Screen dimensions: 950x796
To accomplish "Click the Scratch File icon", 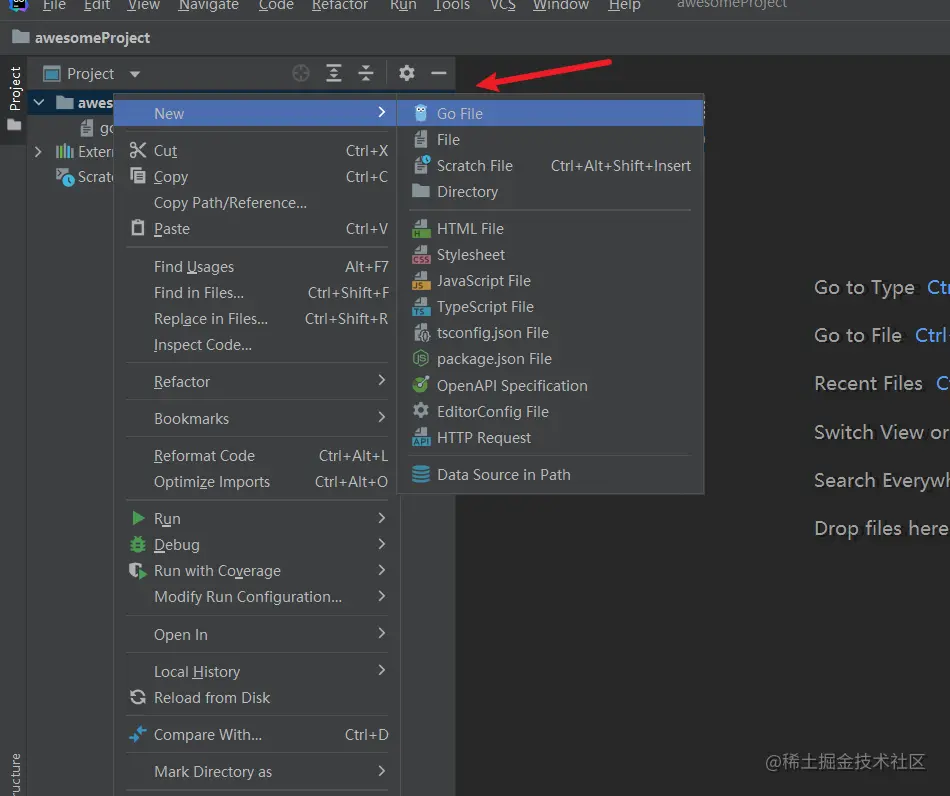I will [421, 165].
